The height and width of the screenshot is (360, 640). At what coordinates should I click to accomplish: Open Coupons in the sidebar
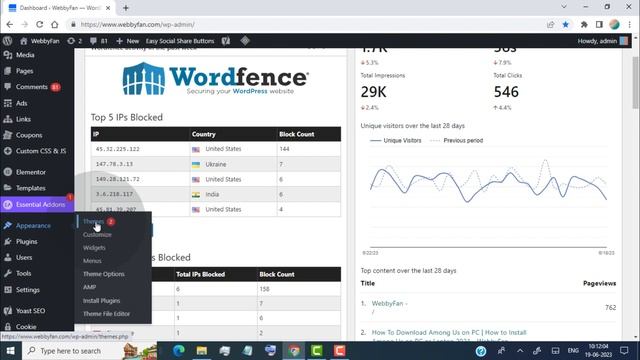pos(29,135)
